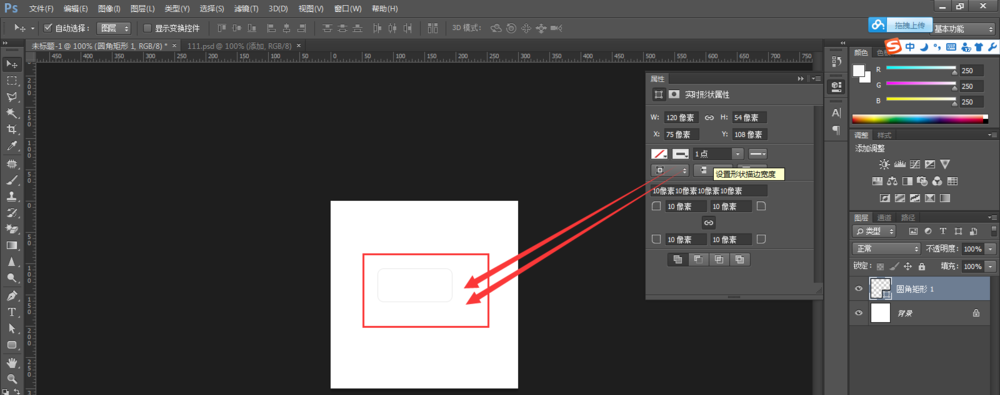This screenshot has width=1000, height=395.
Task: Select the Gradient tool
Action: tap(11, 246)
